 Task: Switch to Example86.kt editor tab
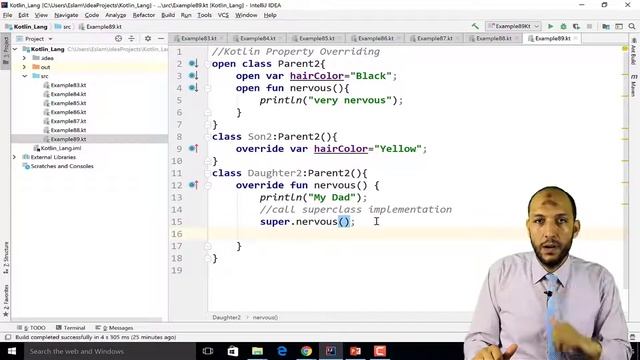coord(376,38)
